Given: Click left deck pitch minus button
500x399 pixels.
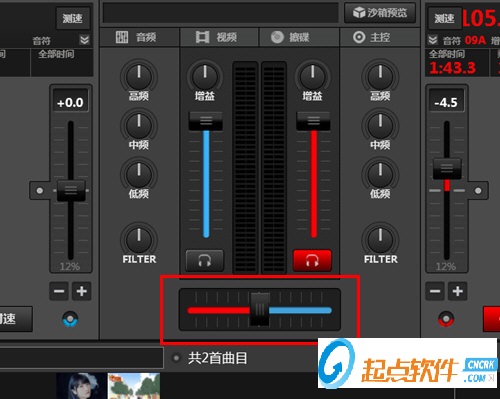Looking at the screenshot, I should [x=59, y=291].
